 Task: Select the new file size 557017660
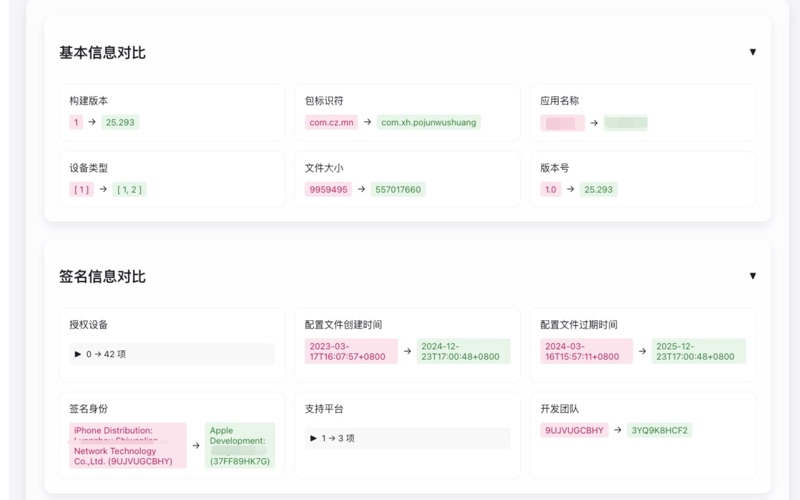(397, 189)
